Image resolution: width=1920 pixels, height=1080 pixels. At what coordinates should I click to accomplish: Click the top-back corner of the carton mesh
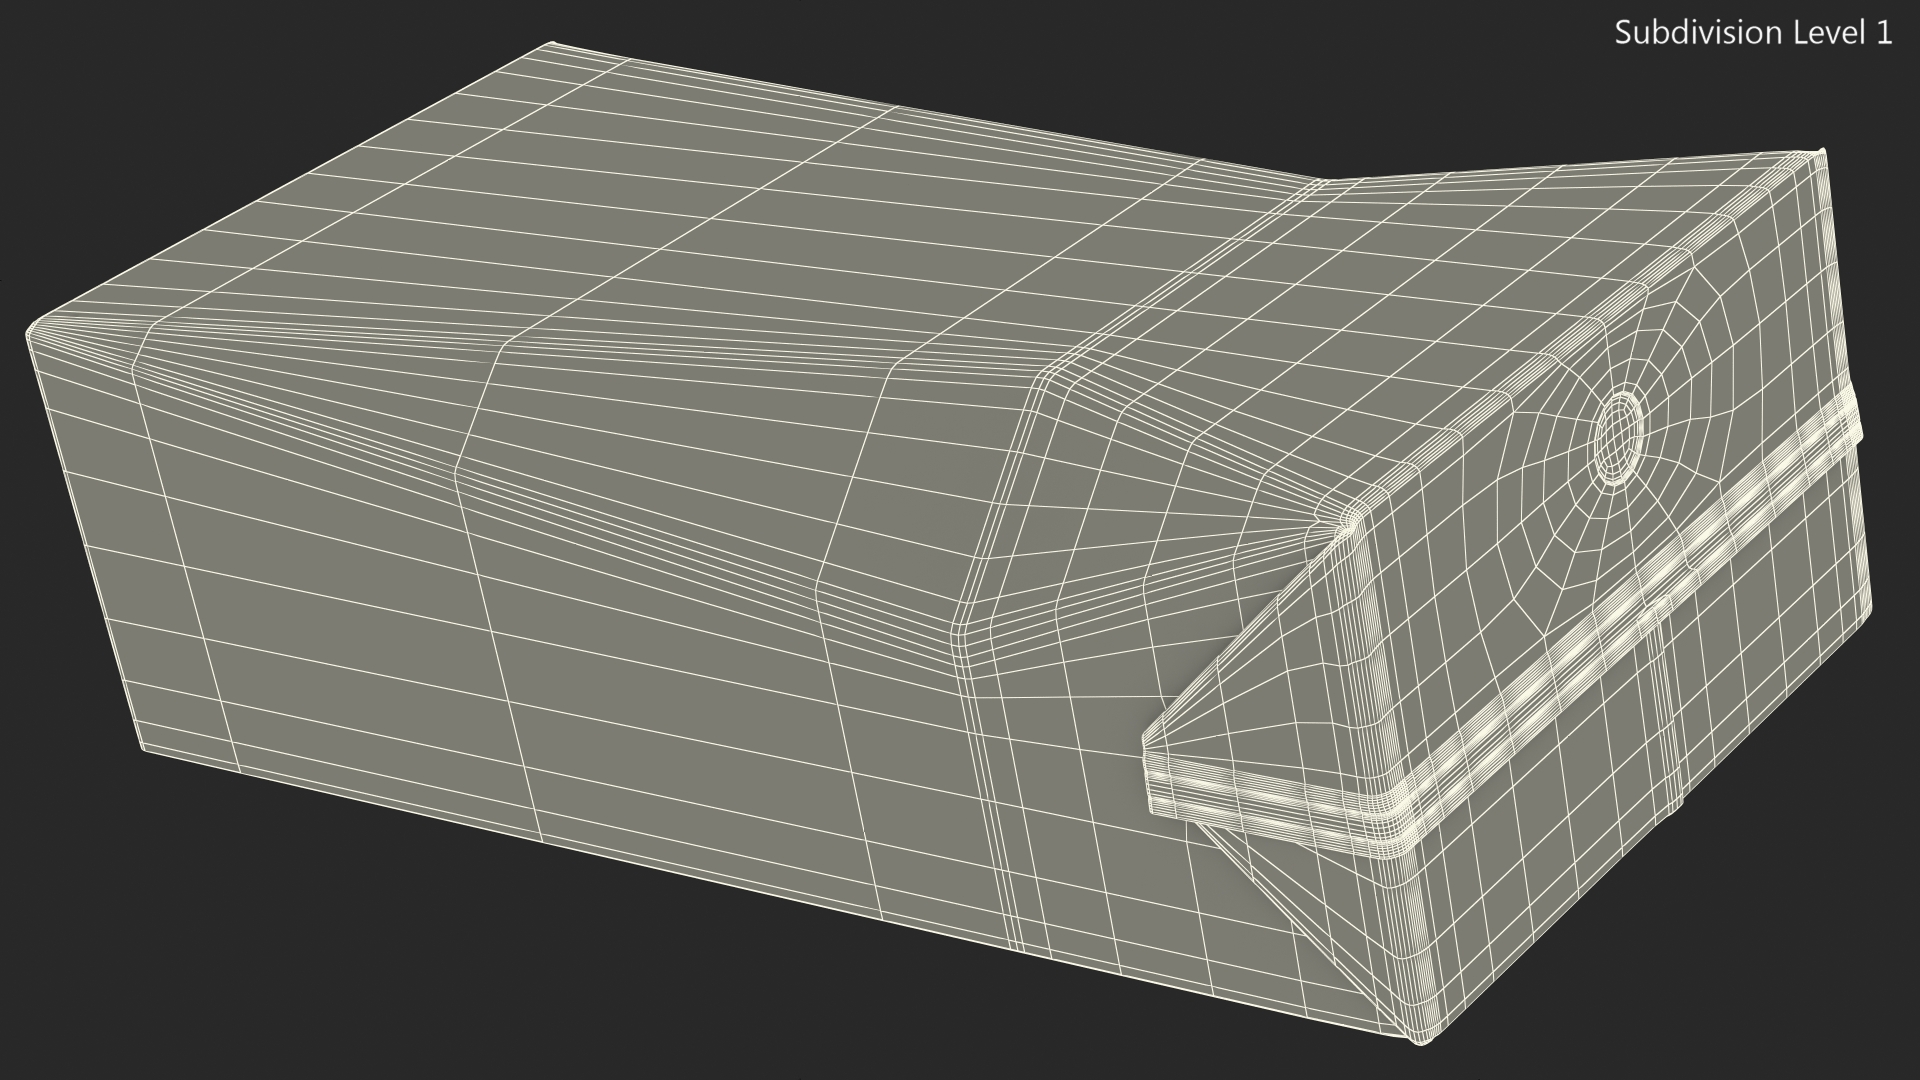click(x=553, y=45)
